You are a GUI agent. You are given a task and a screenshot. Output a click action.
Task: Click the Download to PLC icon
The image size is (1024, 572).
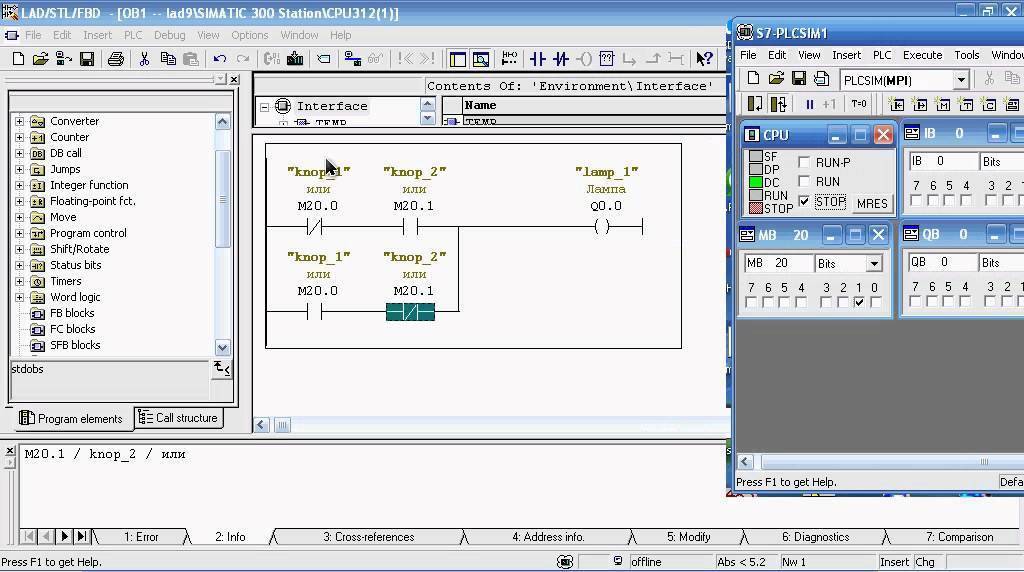(x=295, y=59)
